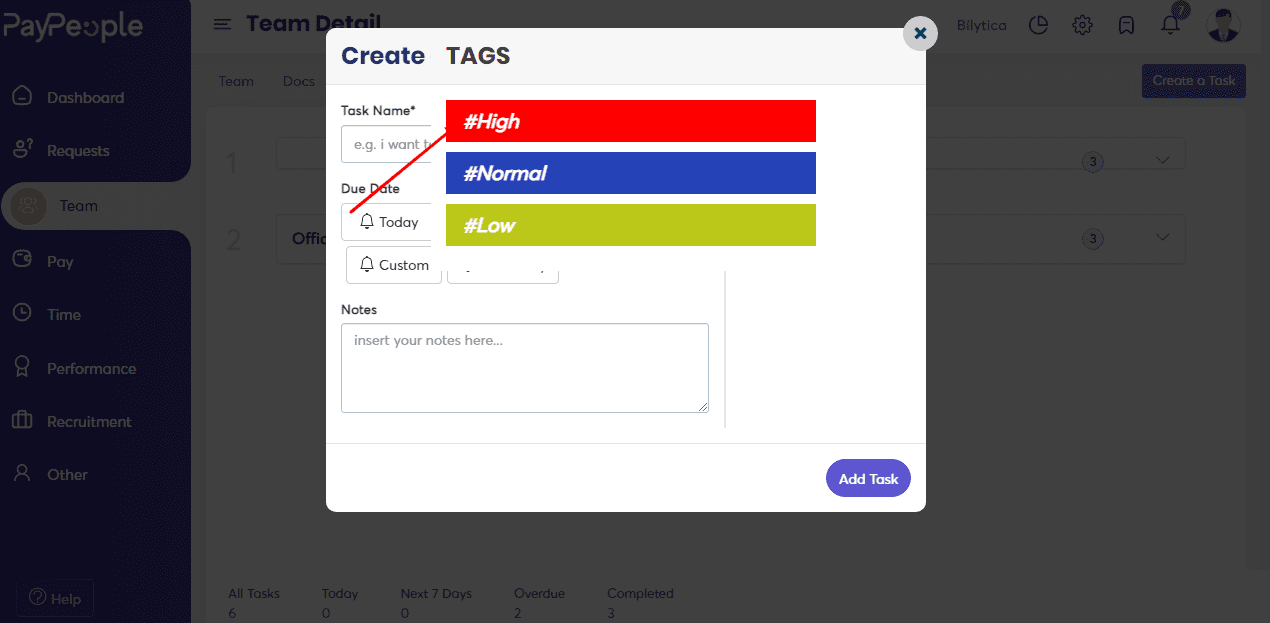1270x623 pixels.
Task: Open the pie chart reports icon
Action: click(x=1038, y=25)
